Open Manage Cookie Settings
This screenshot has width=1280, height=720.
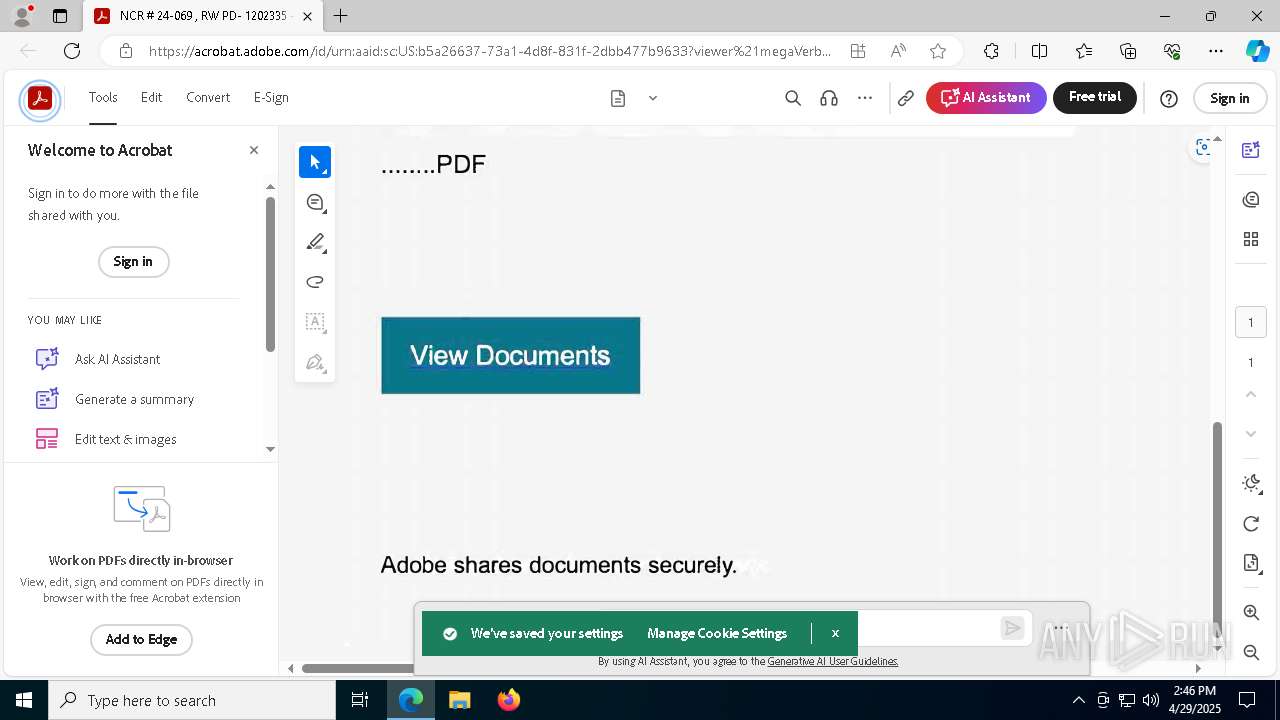(x=717, y=633)
